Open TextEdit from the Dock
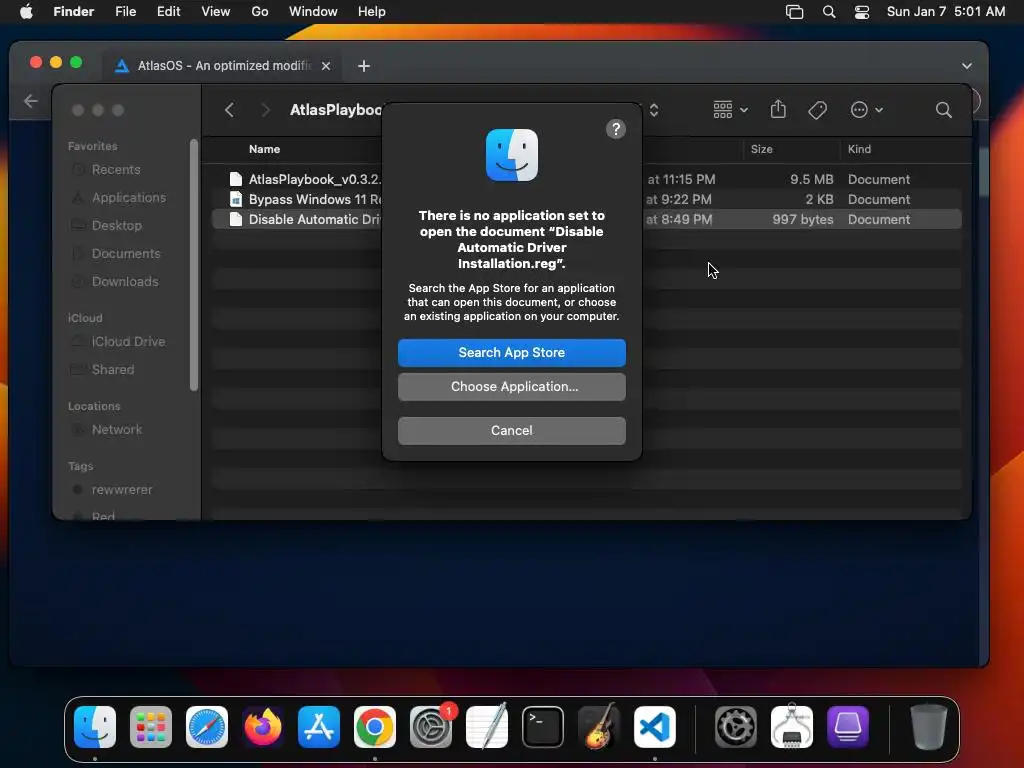Viewport: 1024px width, 768px height. [x=487, y=727]
